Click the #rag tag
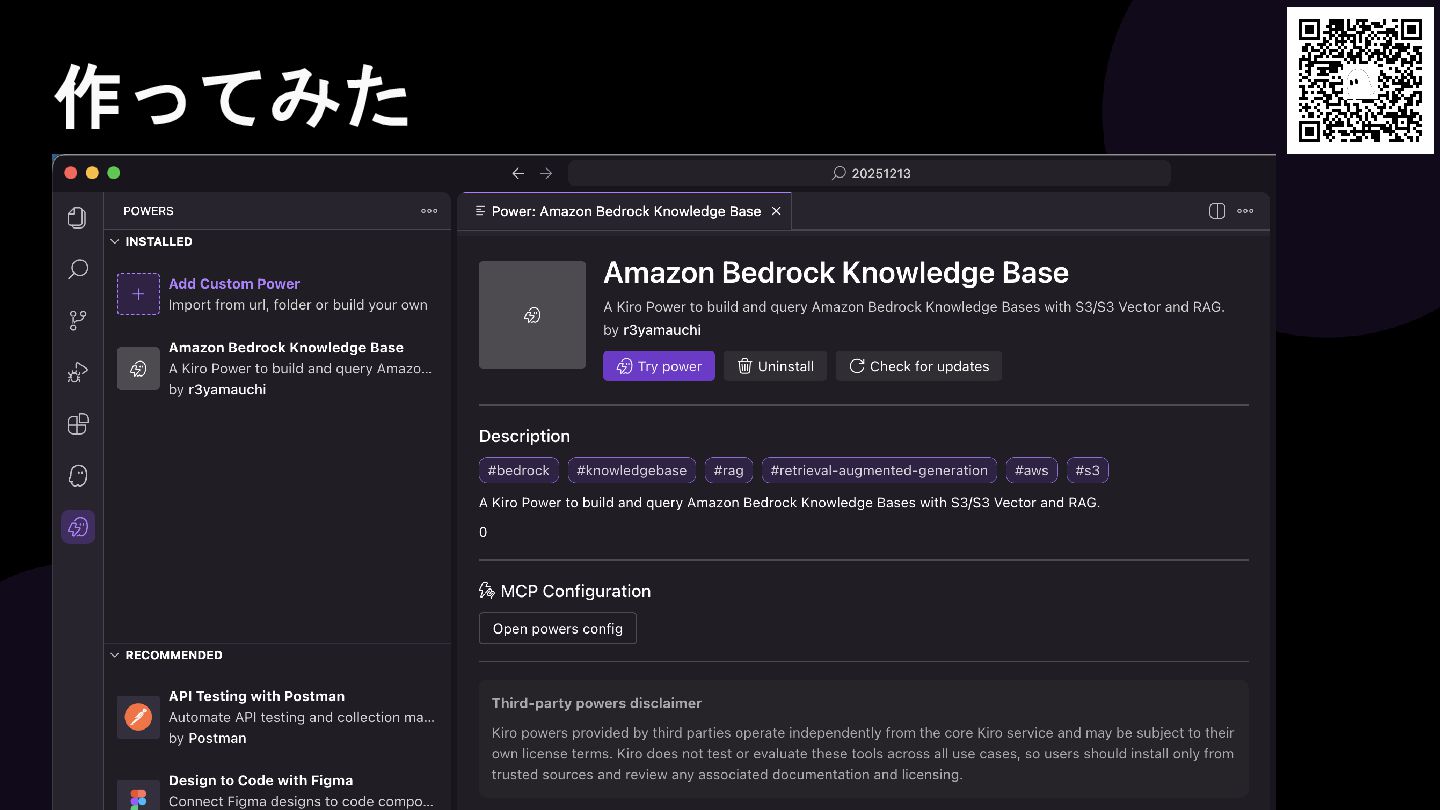Viewport: 1440px width, 810px height. [x=728, y=470]
